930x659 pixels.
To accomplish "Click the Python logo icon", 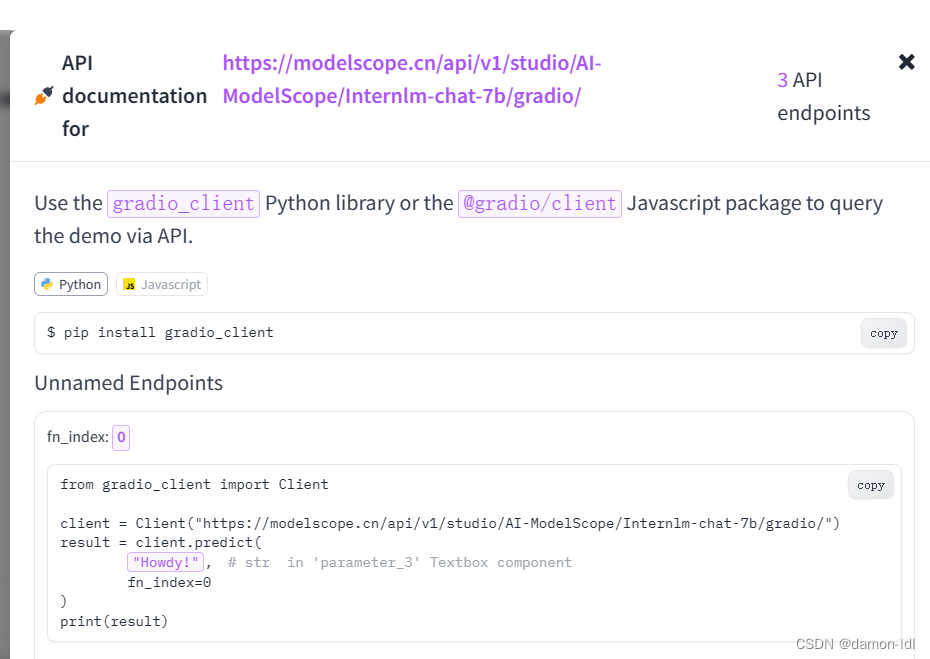I will pyautogui.click(x=47, y=284).
